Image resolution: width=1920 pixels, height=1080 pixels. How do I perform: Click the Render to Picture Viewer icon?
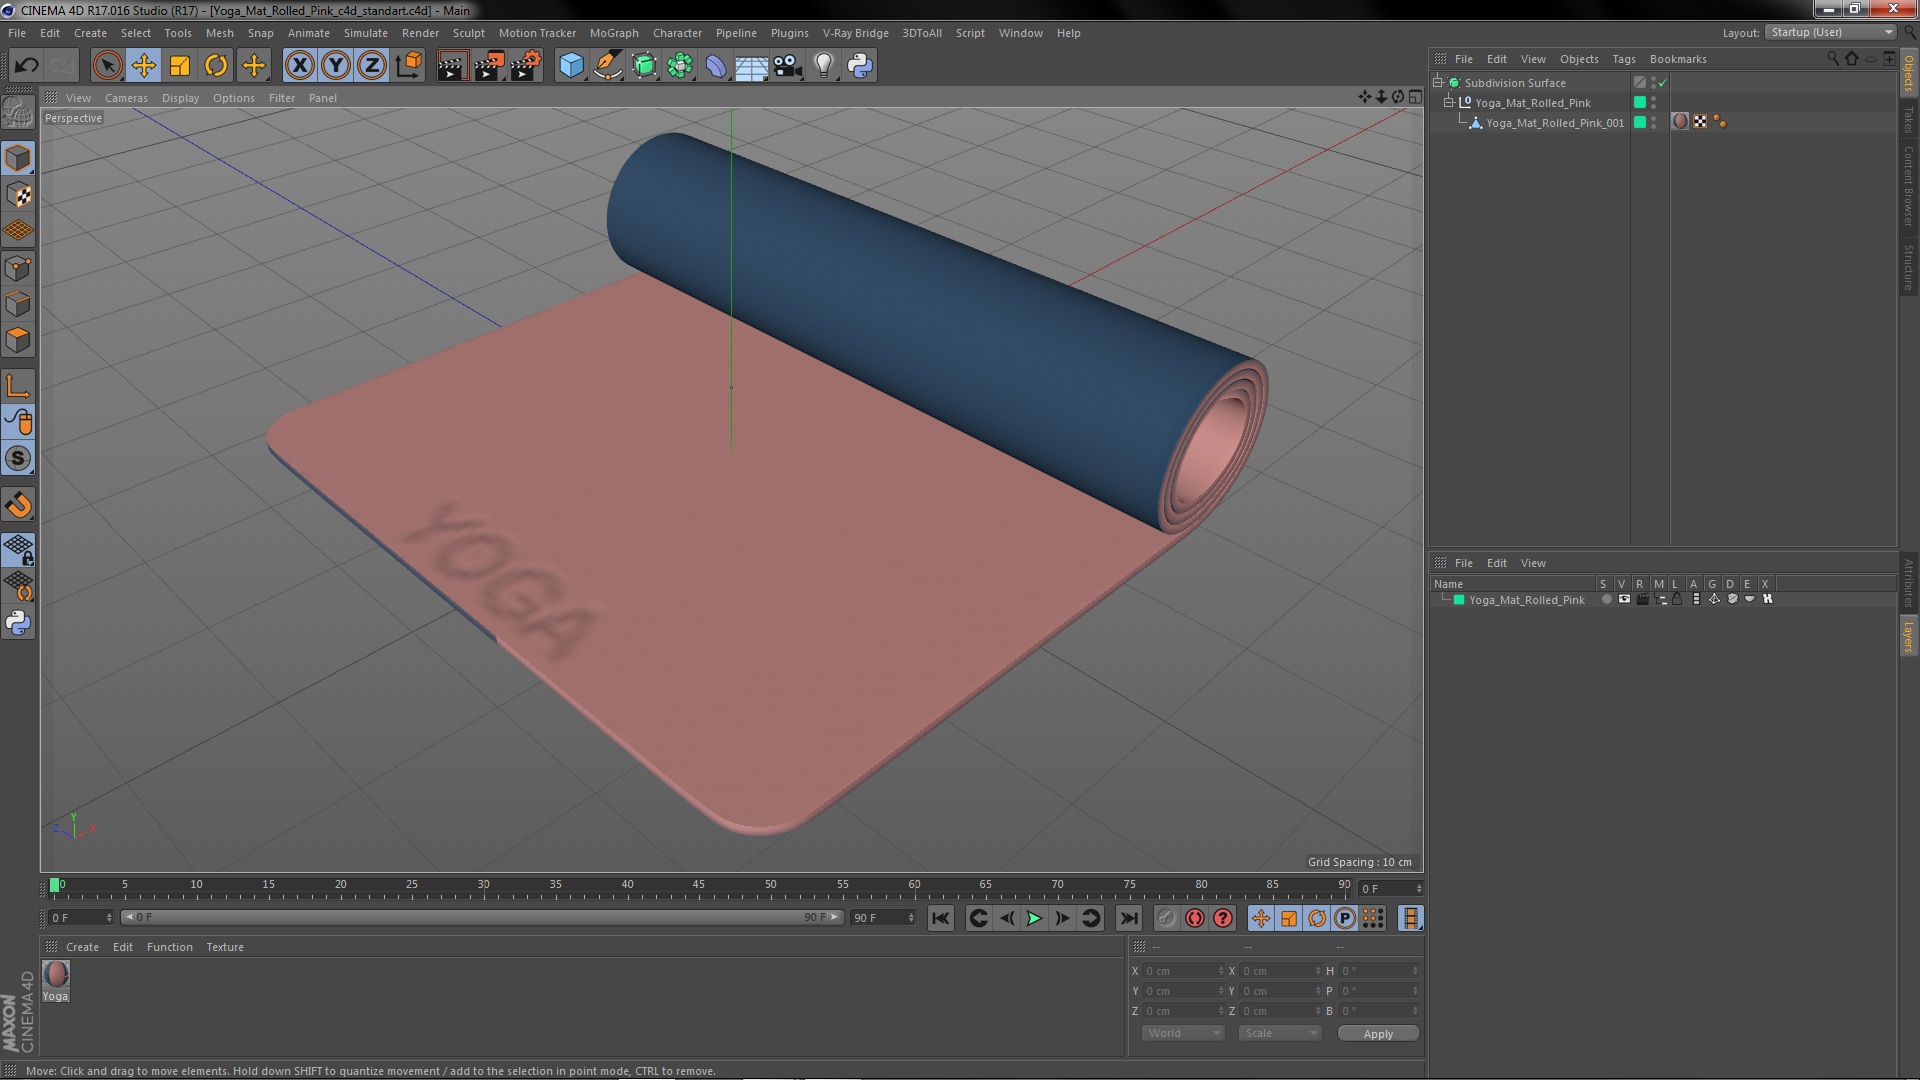pyautogui.click(x=488, y=66)
